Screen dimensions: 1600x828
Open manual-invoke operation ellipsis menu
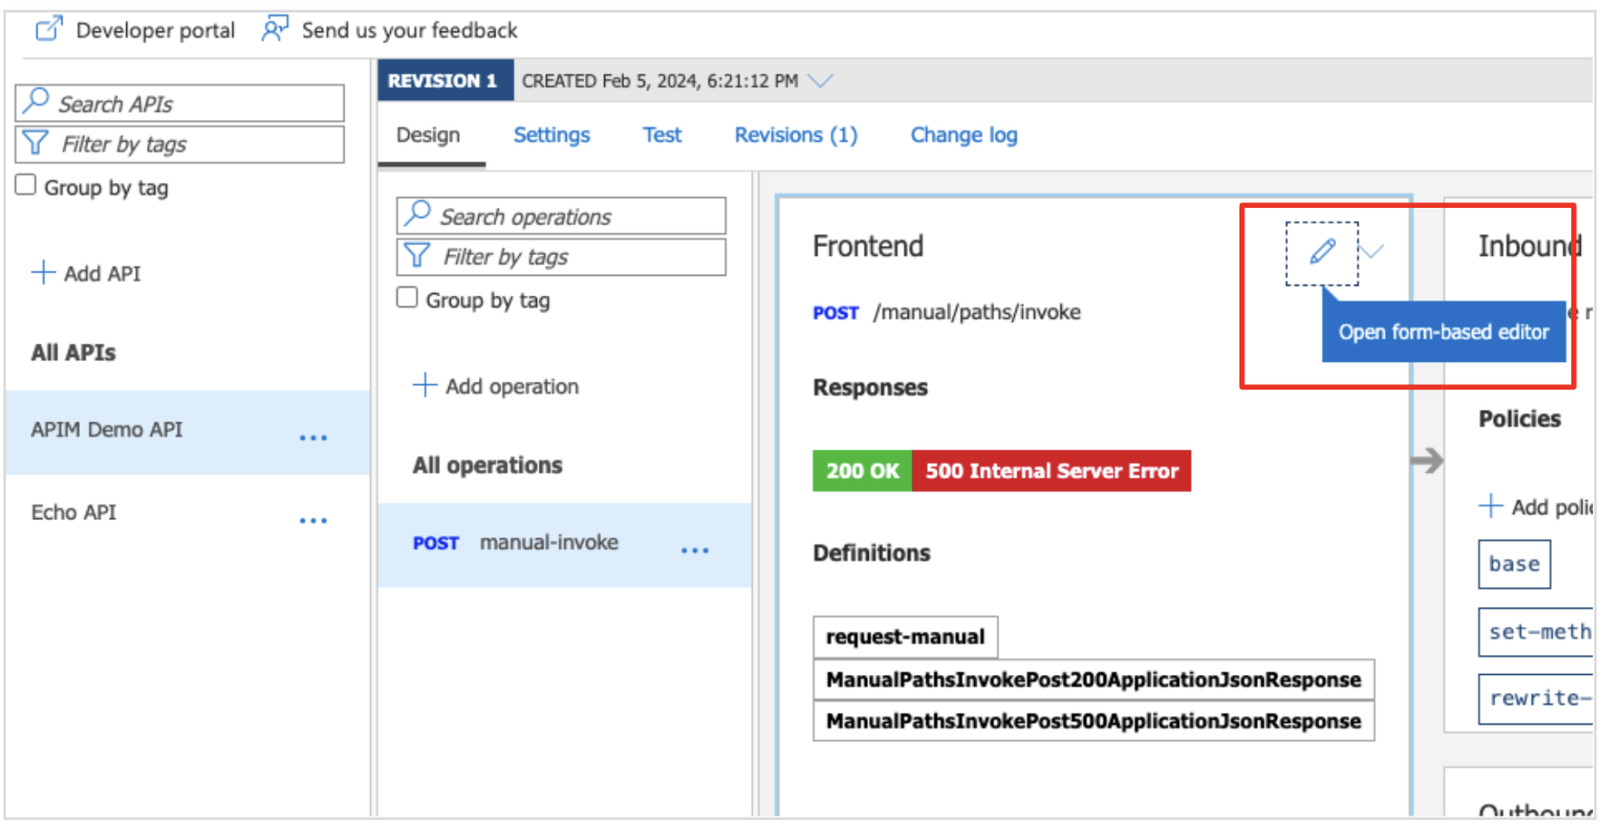tap(694, 550)
